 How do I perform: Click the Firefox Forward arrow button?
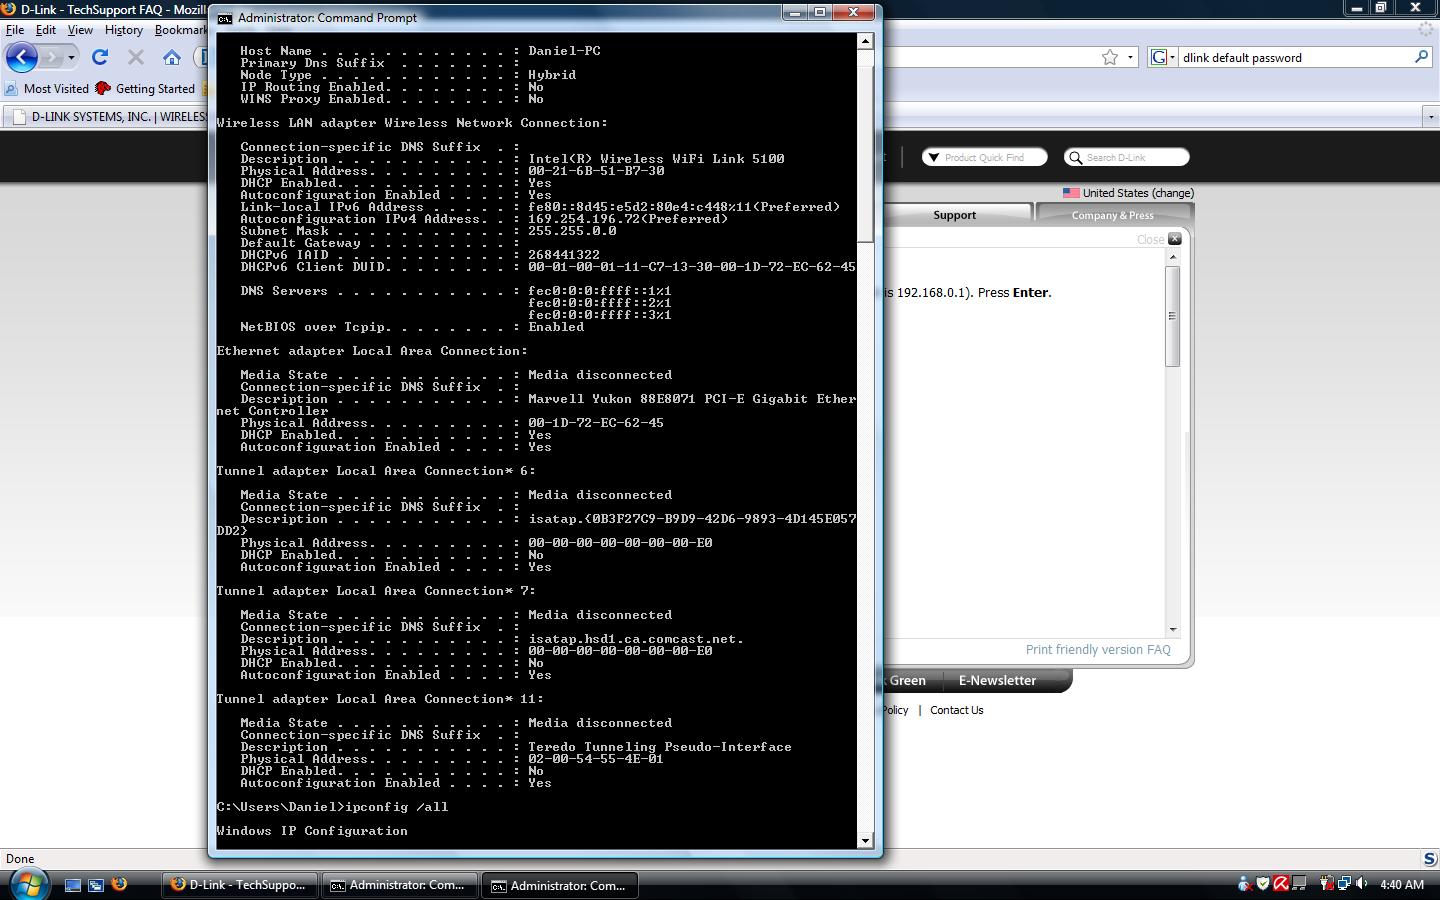51,57
